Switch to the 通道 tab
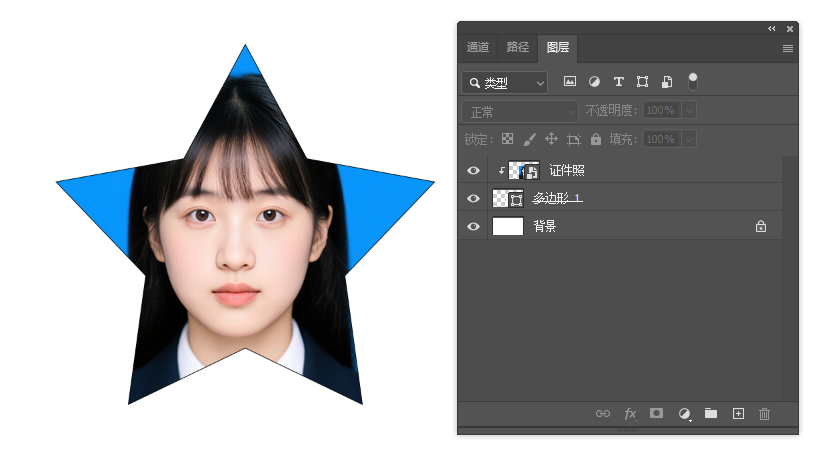819x462 pixels. click(x=478, y=47)
